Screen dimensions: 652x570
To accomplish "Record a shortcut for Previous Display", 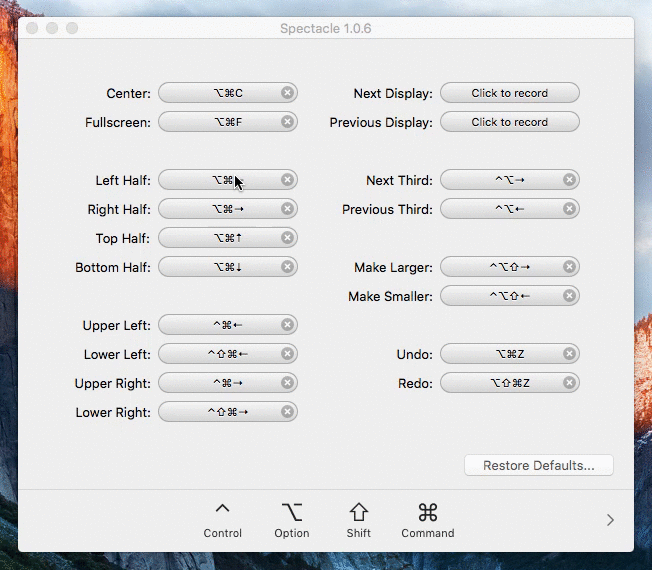I will 510,122.
